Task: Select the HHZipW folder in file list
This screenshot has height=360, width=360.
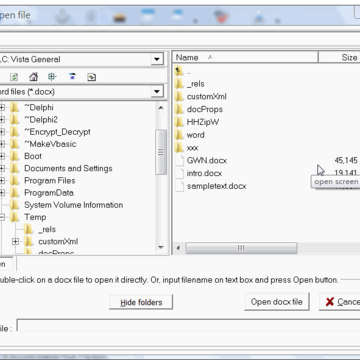Action: click(x=203, y=122)
